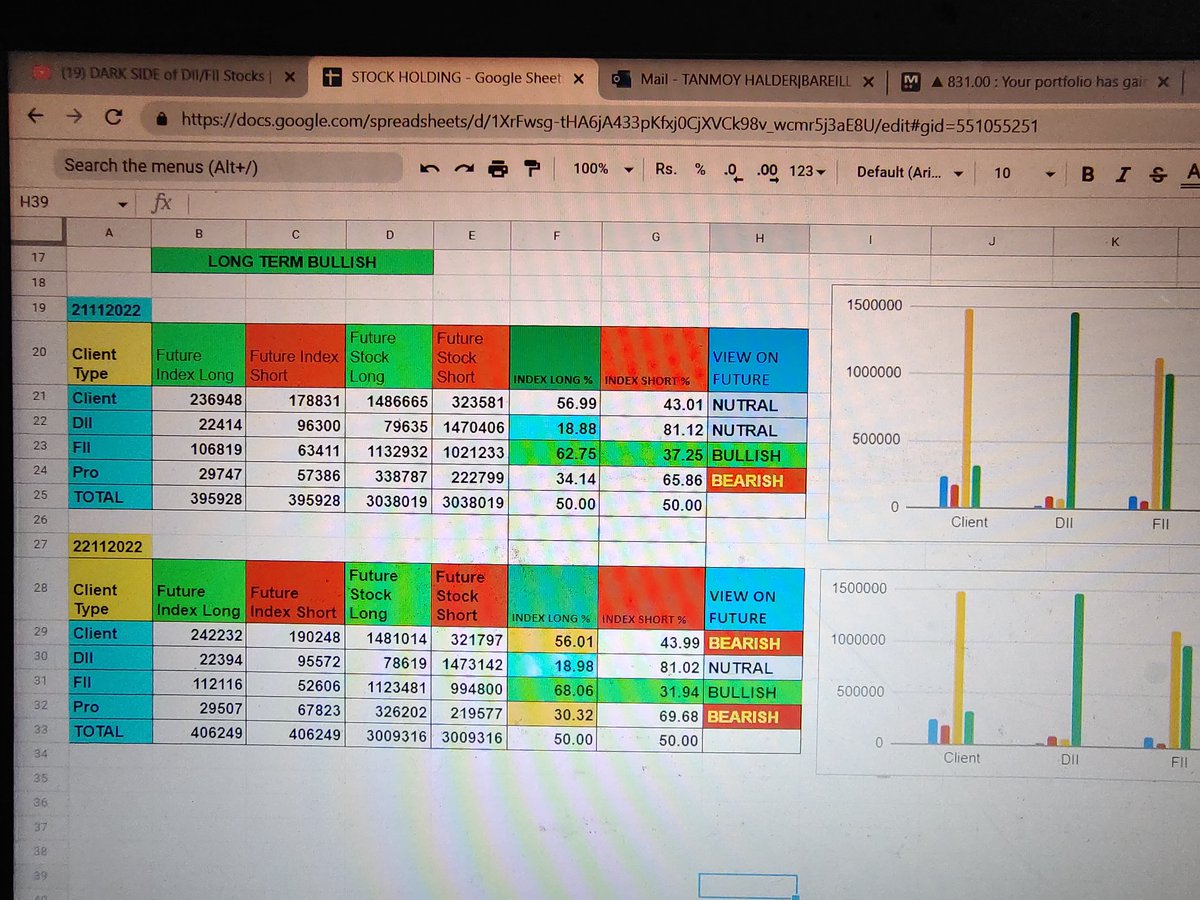Click the LONG TERM BULLISH green cell
The height and width of the screenshot is (900, 1200).
[292, 261]
